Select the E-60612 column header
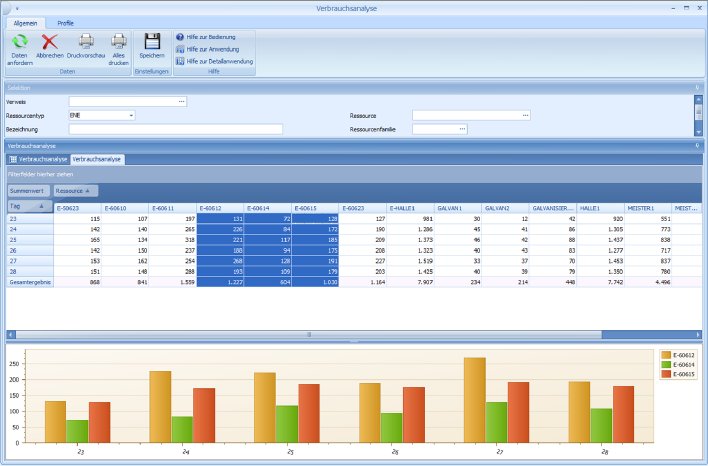Image resolution: width=708 pixels, height=466 pixels. click(x=220, y=209)
